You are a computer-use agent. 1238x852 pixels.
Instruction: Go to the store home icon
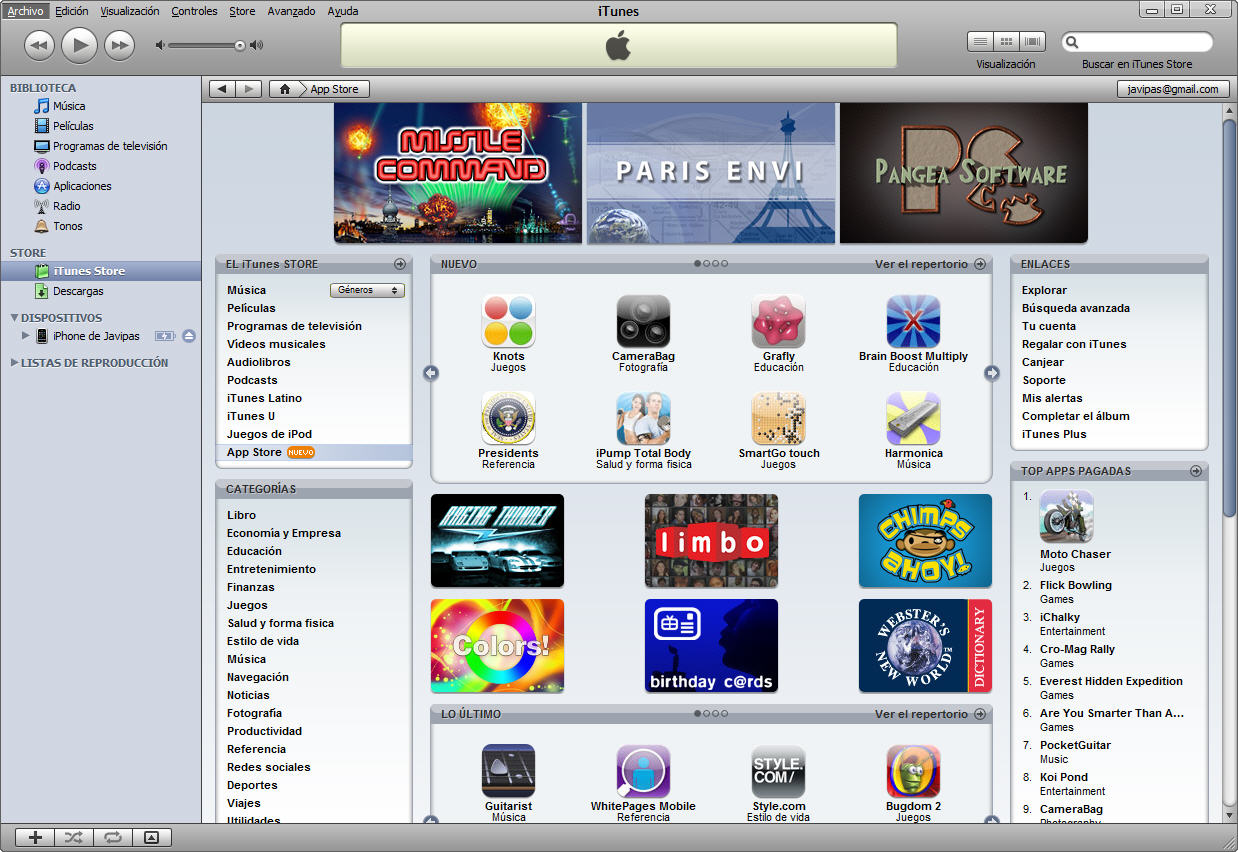(x=285, y=89)
